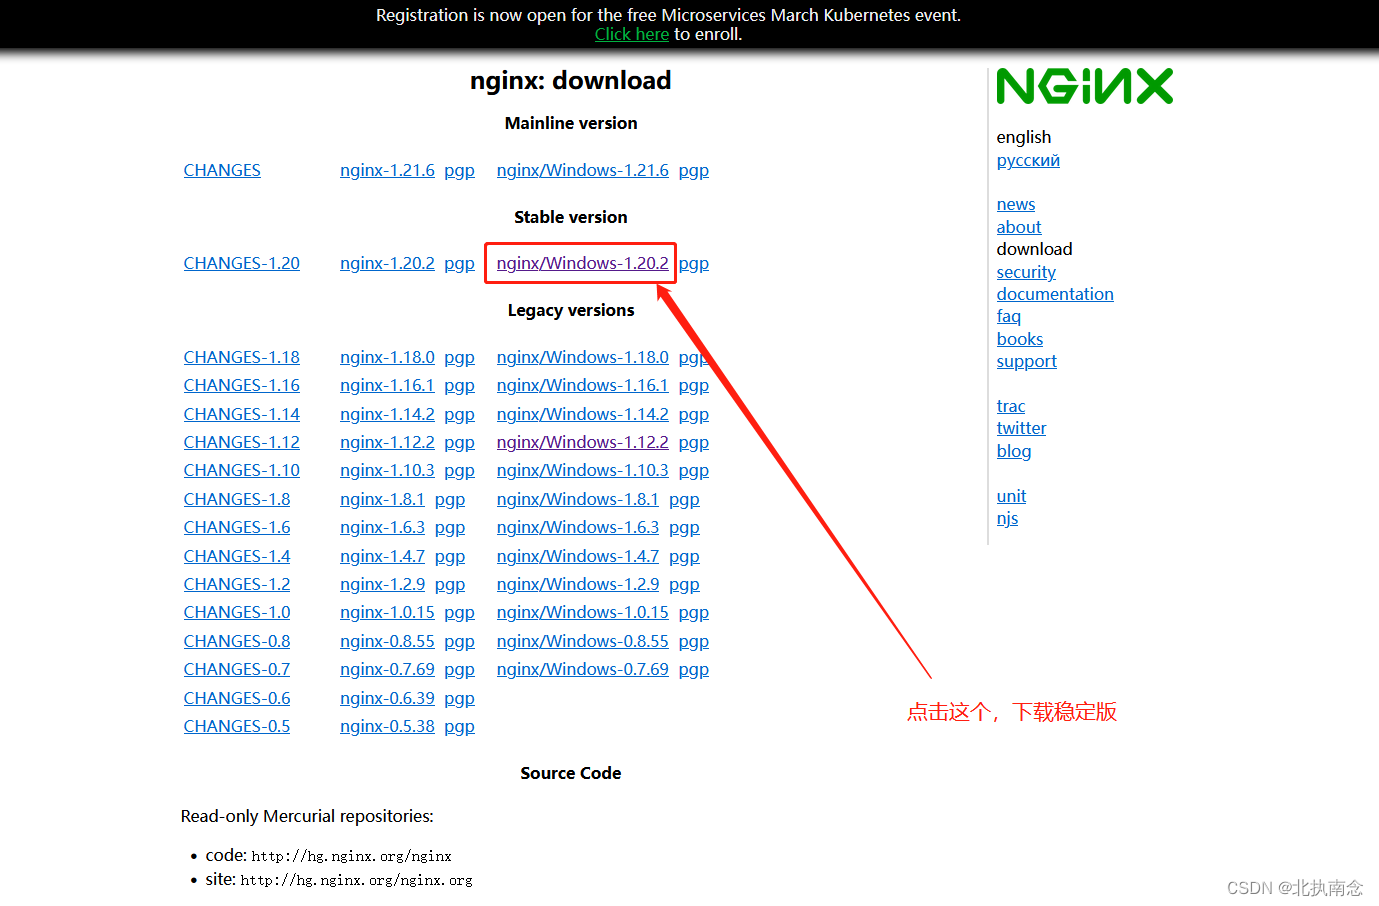Image resolution: width=1379 pixels, height=906 pixels.
Task: Open CHANGES-0.5 changelog
Action: click(237, 726)
